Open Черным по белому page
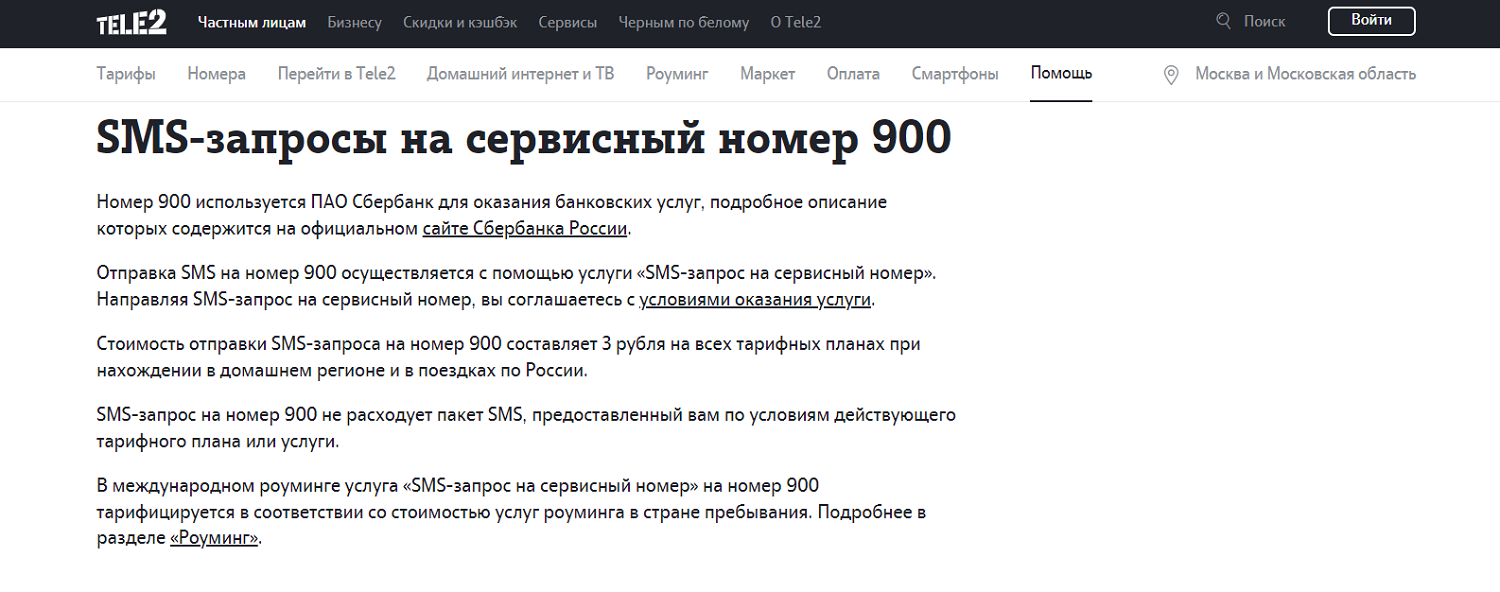 (683, 22)
